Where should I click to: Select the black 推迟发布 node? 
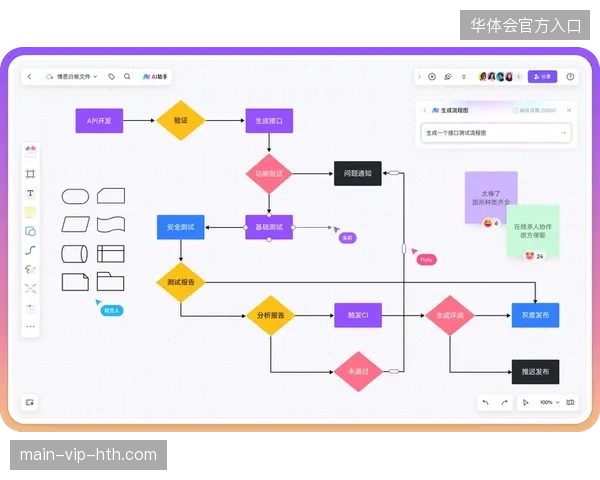(535, 372)
